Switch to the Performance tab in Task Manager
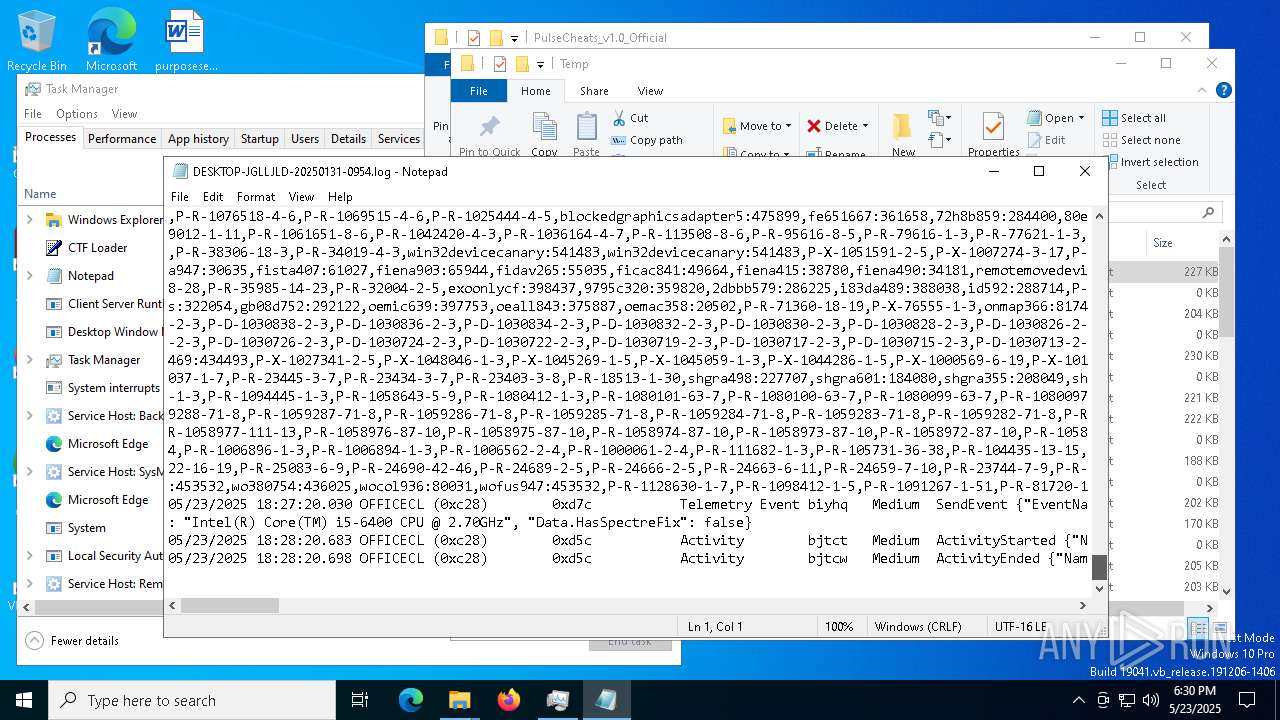Image resolution: width=1280 pixels, height=720 pixels. pos(122,139)
